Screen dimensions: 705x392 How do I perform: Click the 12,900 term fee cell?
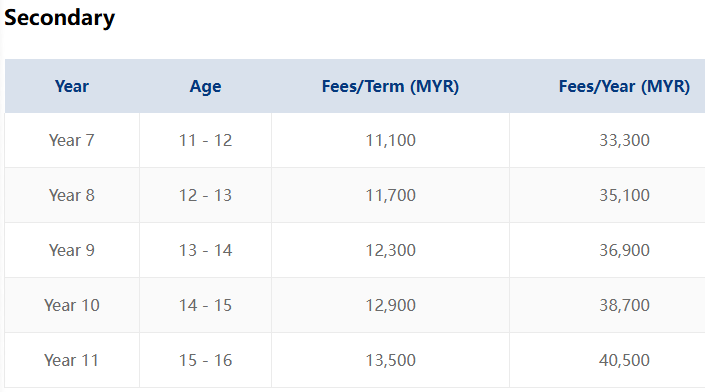(x=390, y=305)
